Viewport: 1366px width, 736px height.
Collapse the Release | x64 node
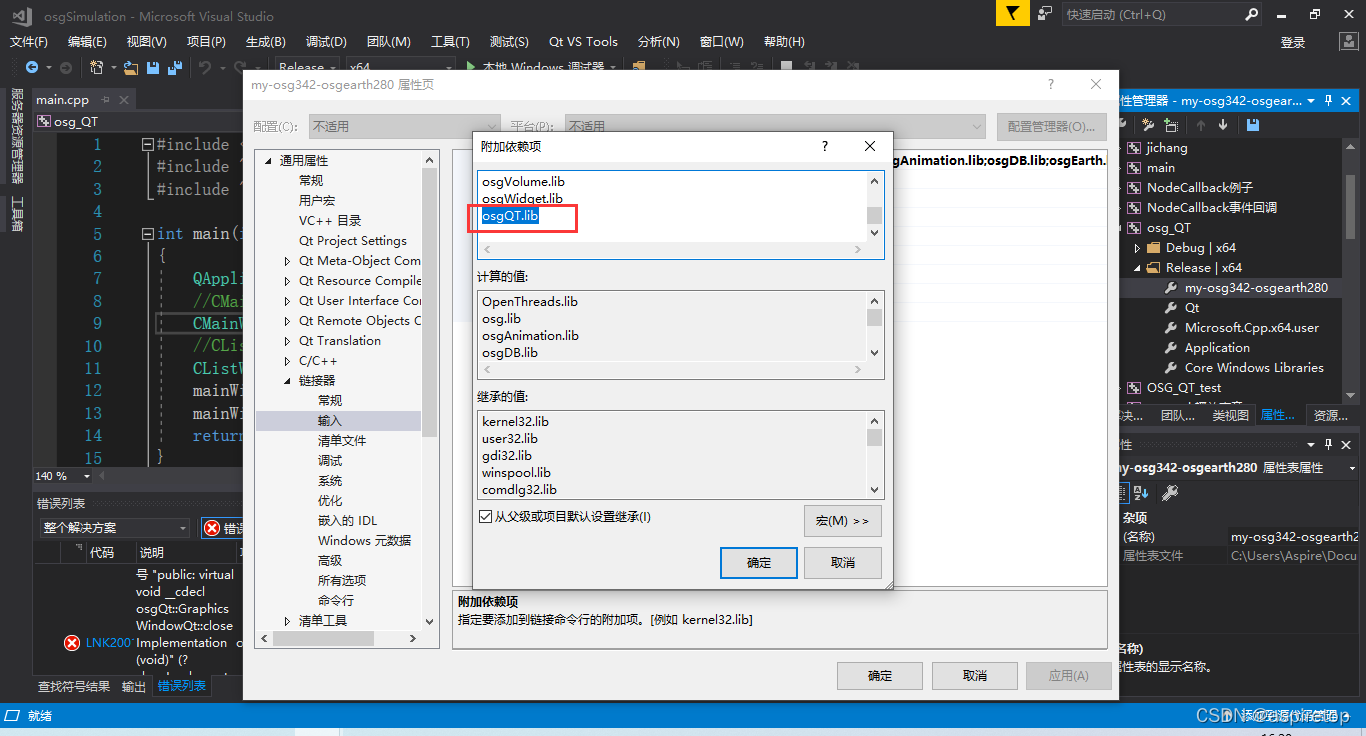pos(1137,268)
